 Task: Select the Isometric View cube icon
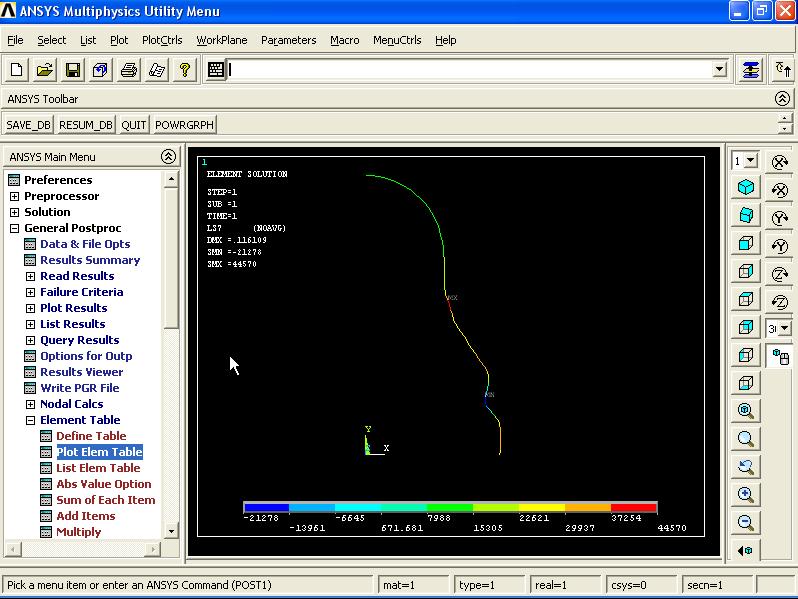[x=746, y=188]
